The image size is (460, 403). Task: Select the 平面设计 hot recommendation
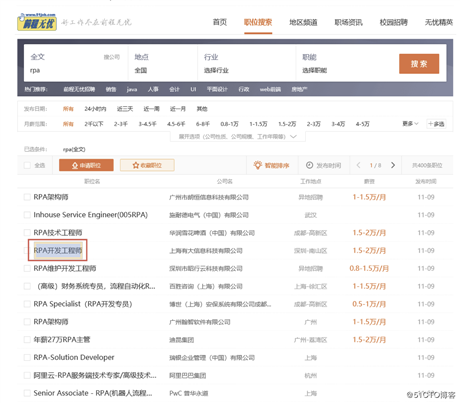[x=217, y=89]
